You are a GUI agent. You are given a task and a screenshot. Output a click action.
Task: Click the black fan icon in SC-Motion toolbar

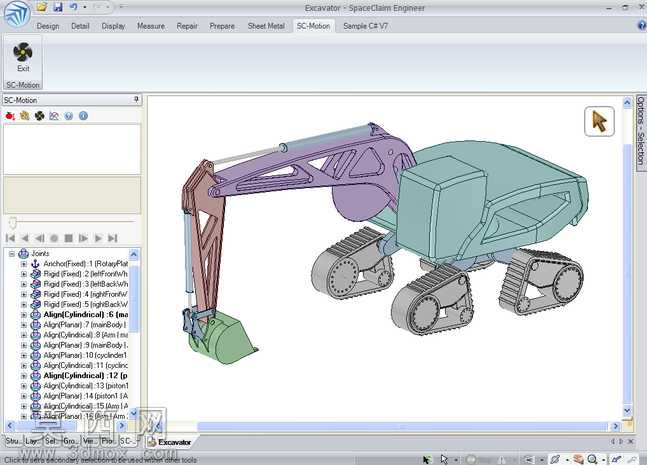pyautogui.click(x=39, y=116)
